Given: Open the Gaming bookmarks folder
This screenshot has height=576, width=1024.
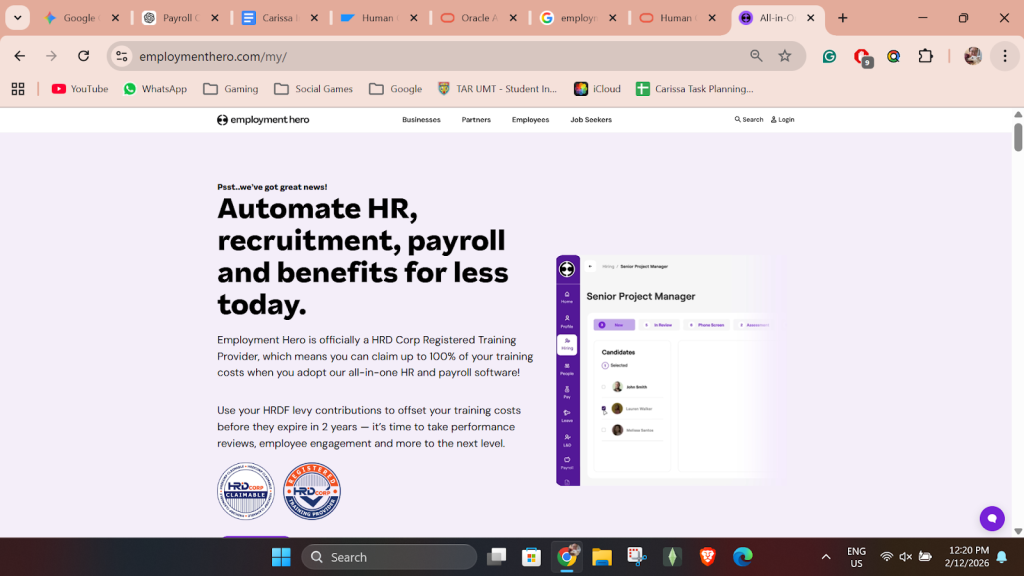Looking at the screenshot, I should point(231,89).
